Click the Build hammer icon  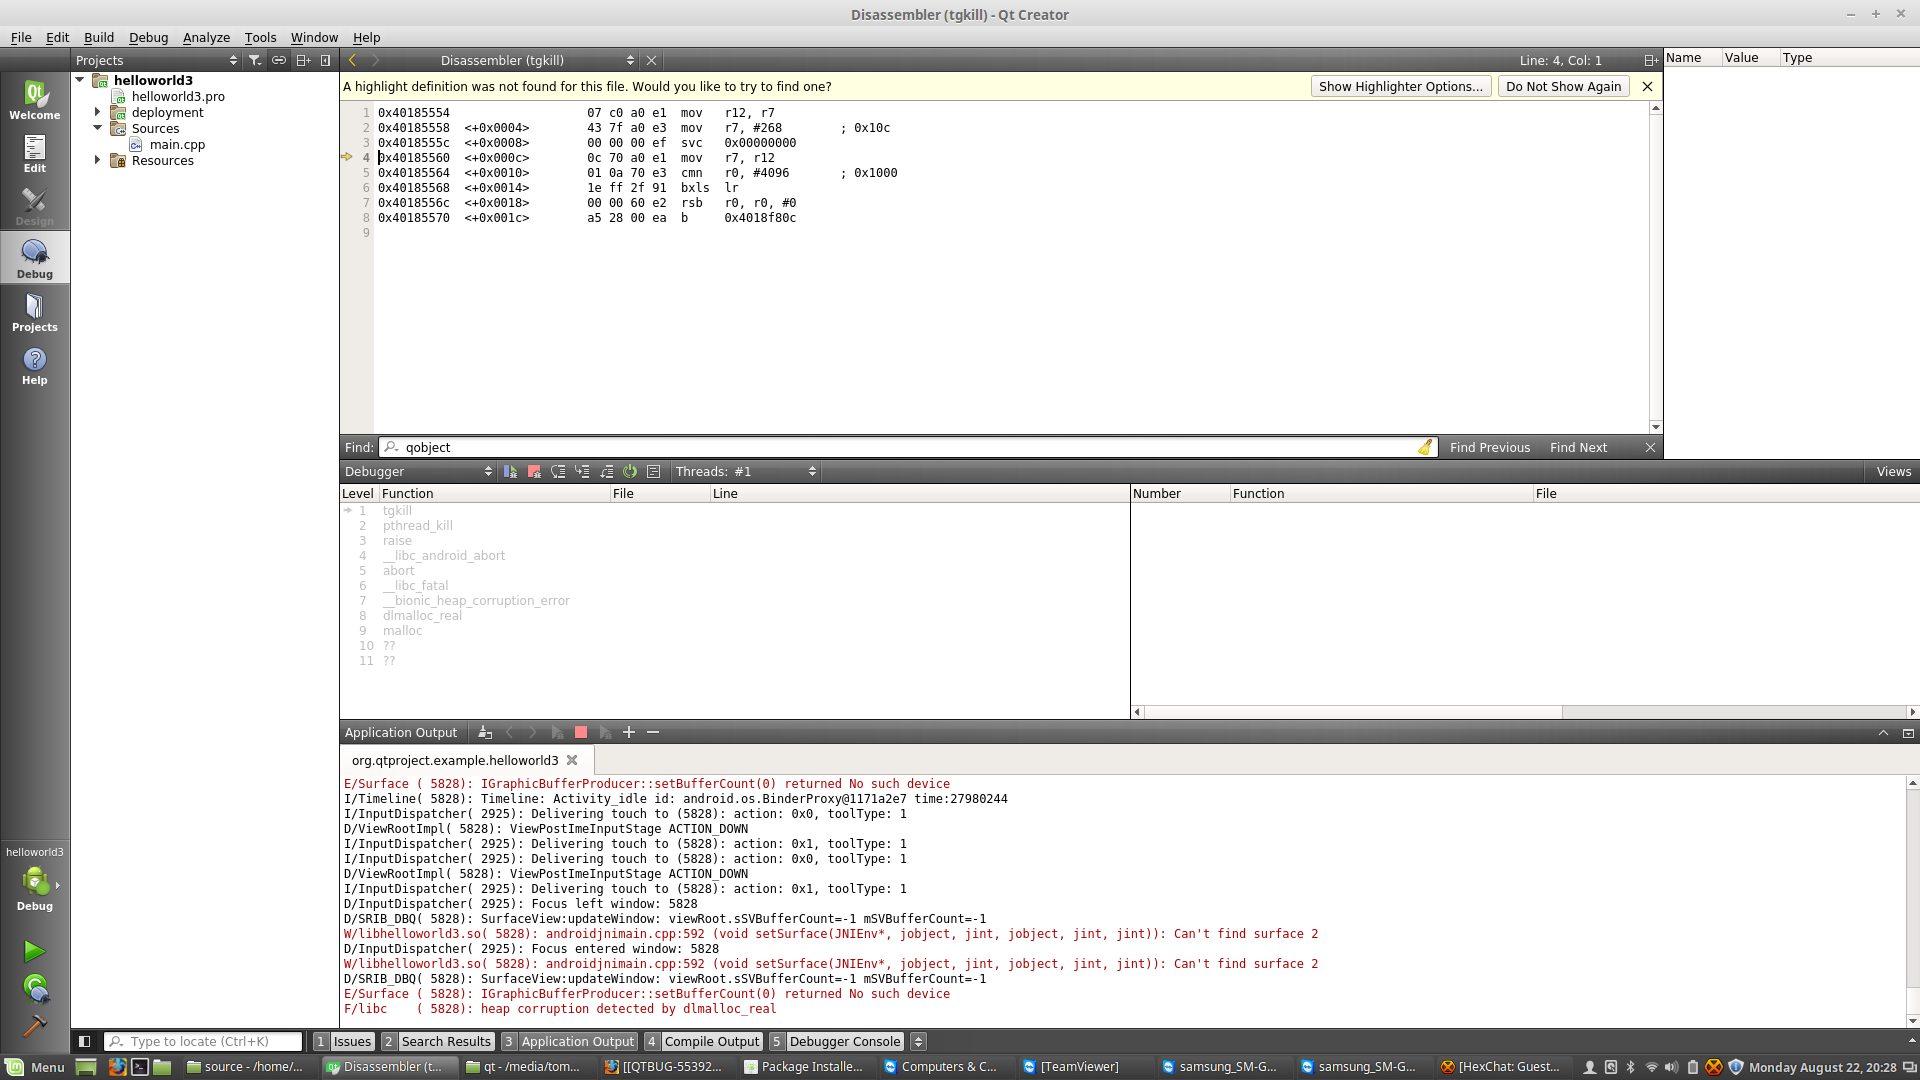point(34,1026)
